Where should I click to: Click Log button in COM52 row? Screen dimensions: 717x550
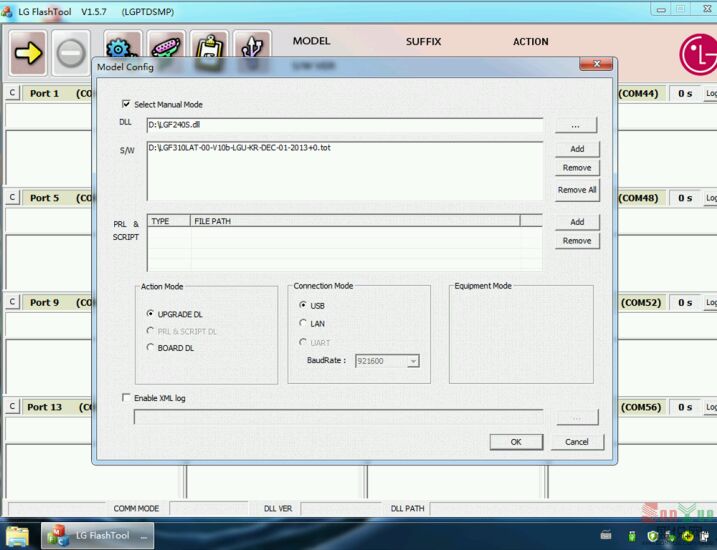click(x=711, y=303)
